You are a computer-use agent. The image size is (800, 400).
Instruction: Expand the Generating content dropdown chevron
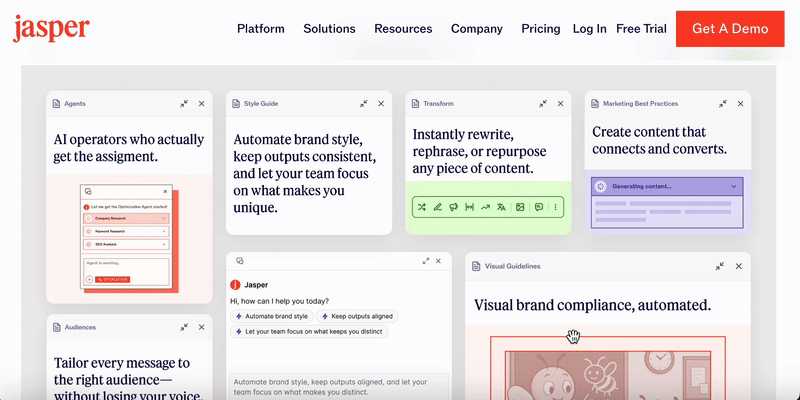pos(734,187)
